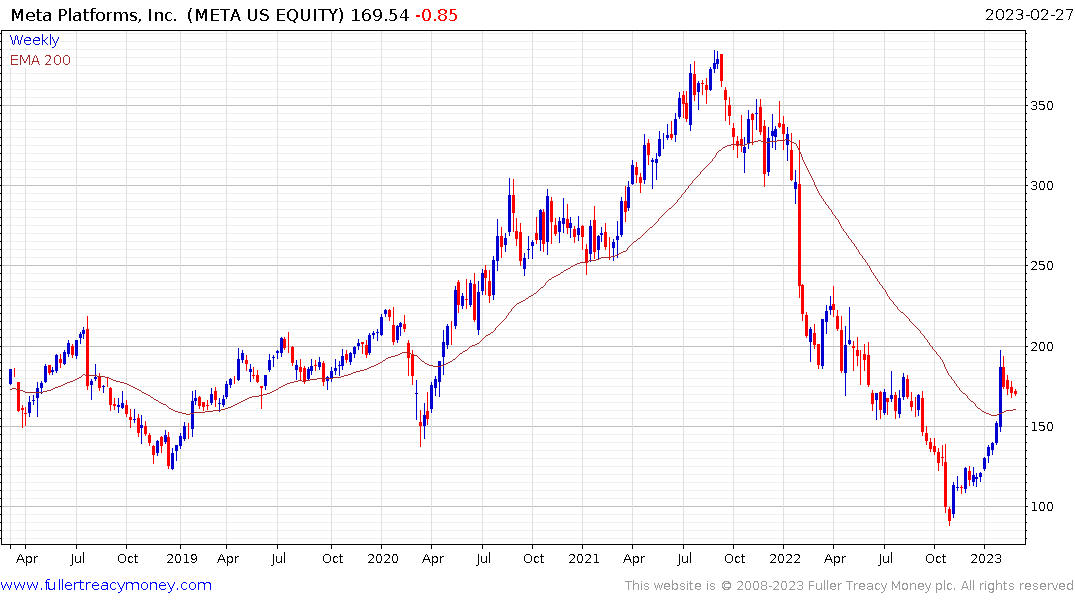Click the 2020 date axis label
Viewport: 1075px width, 600px height.
(x=383, y=558)
